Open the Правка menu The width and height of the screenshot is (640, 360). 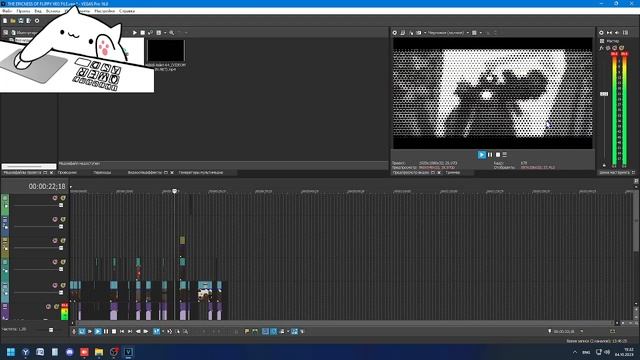23,11
